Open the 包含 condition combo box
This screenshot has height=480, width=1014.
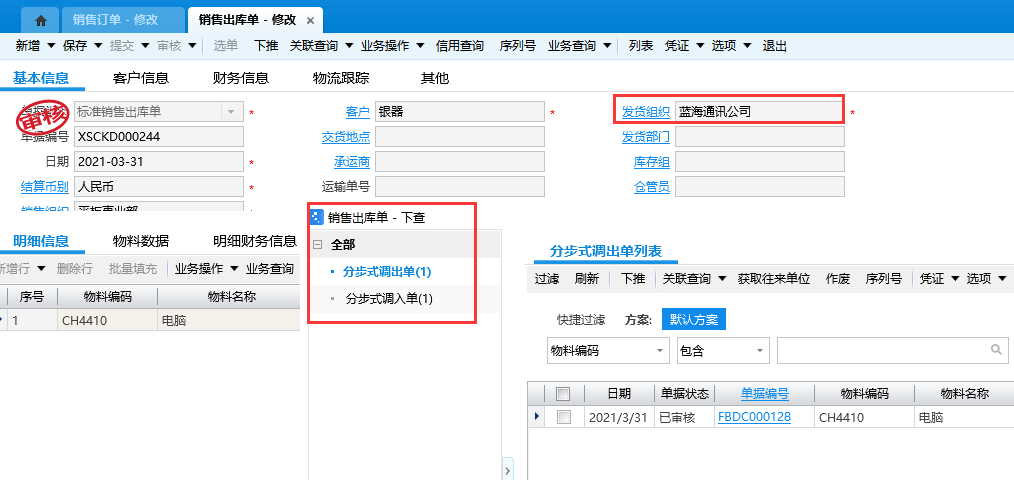tap(723, 351)
